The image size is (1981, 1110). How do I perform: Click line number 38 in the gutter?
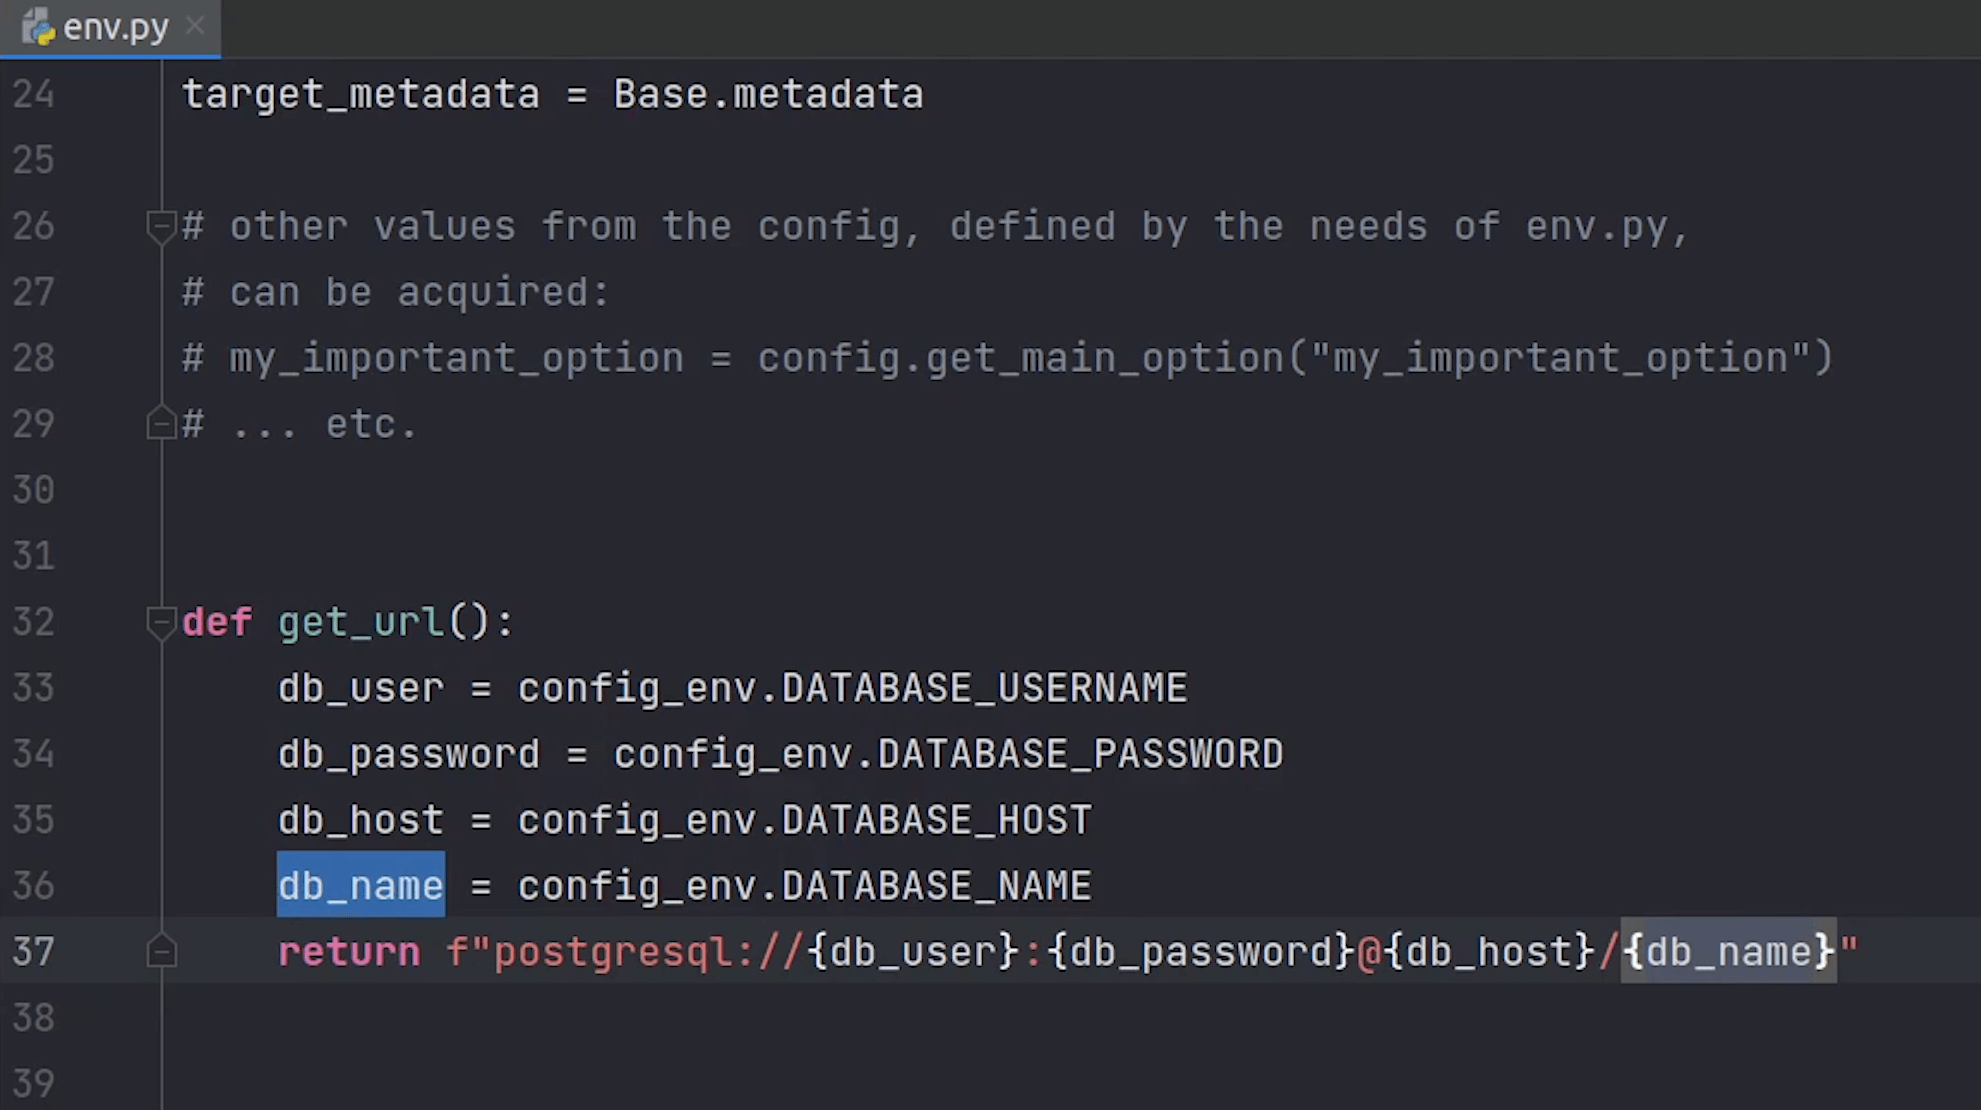[x=33, y=1018]
